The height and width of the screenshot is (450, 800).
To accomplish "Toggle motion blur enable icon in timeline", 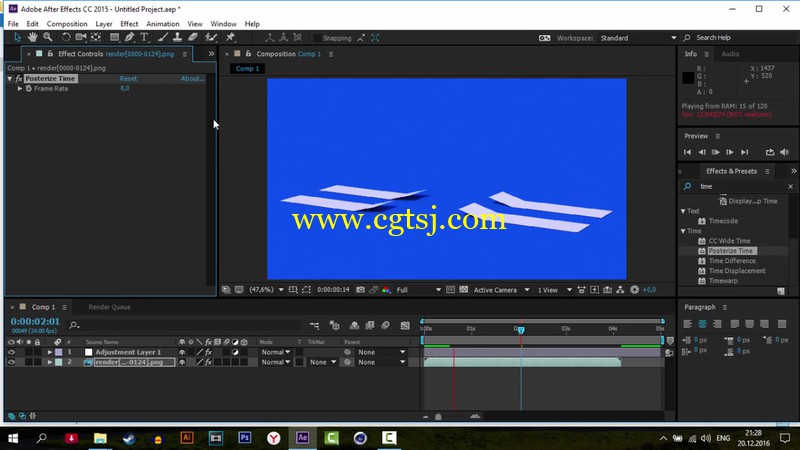I will (385, 325).
